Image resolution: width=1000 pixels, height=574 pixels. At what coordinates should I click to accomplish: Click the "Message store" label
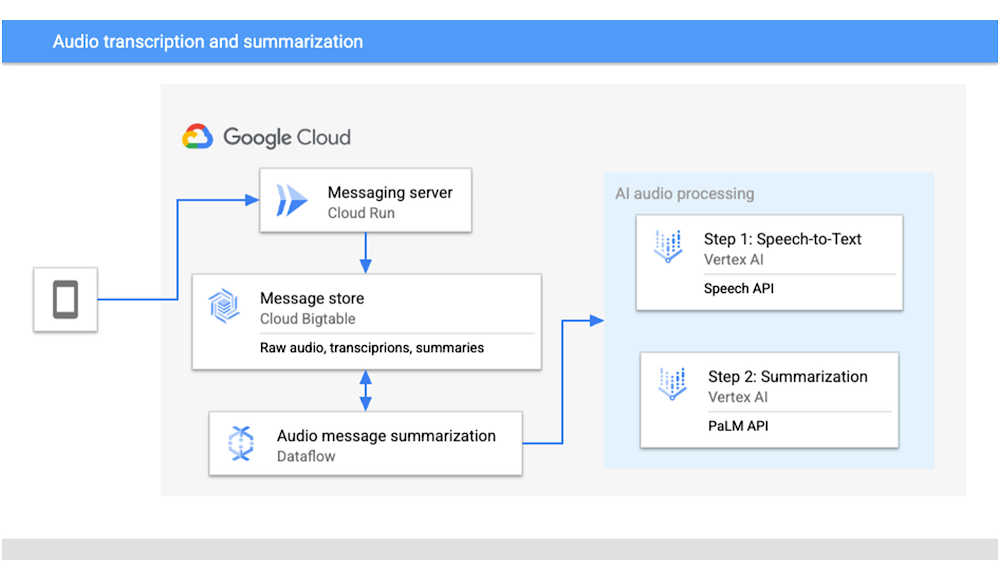[x=312, y=298]
